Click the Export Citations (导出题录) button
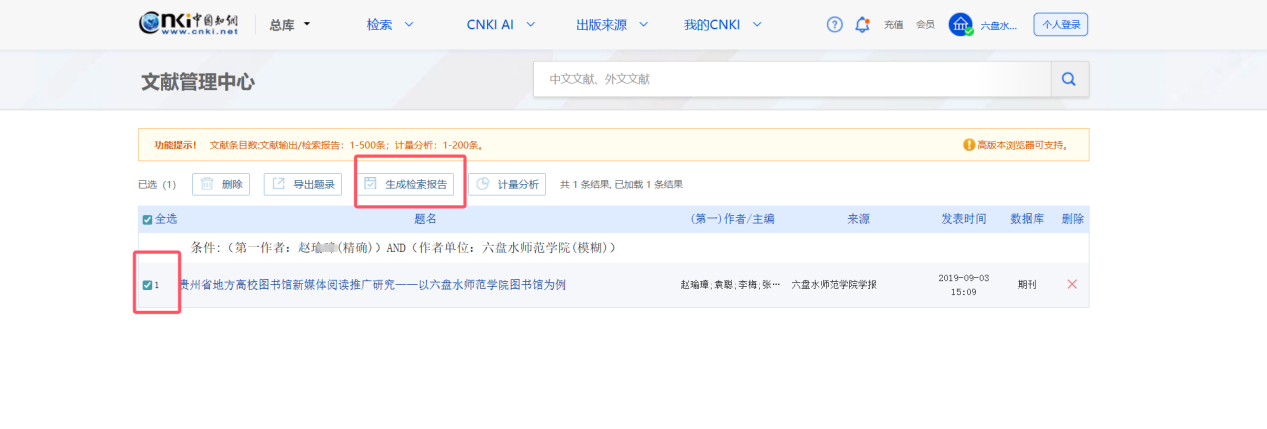The height and width of the screenshot is (429, 1267). pyautogui.click(x=304, y=184)
